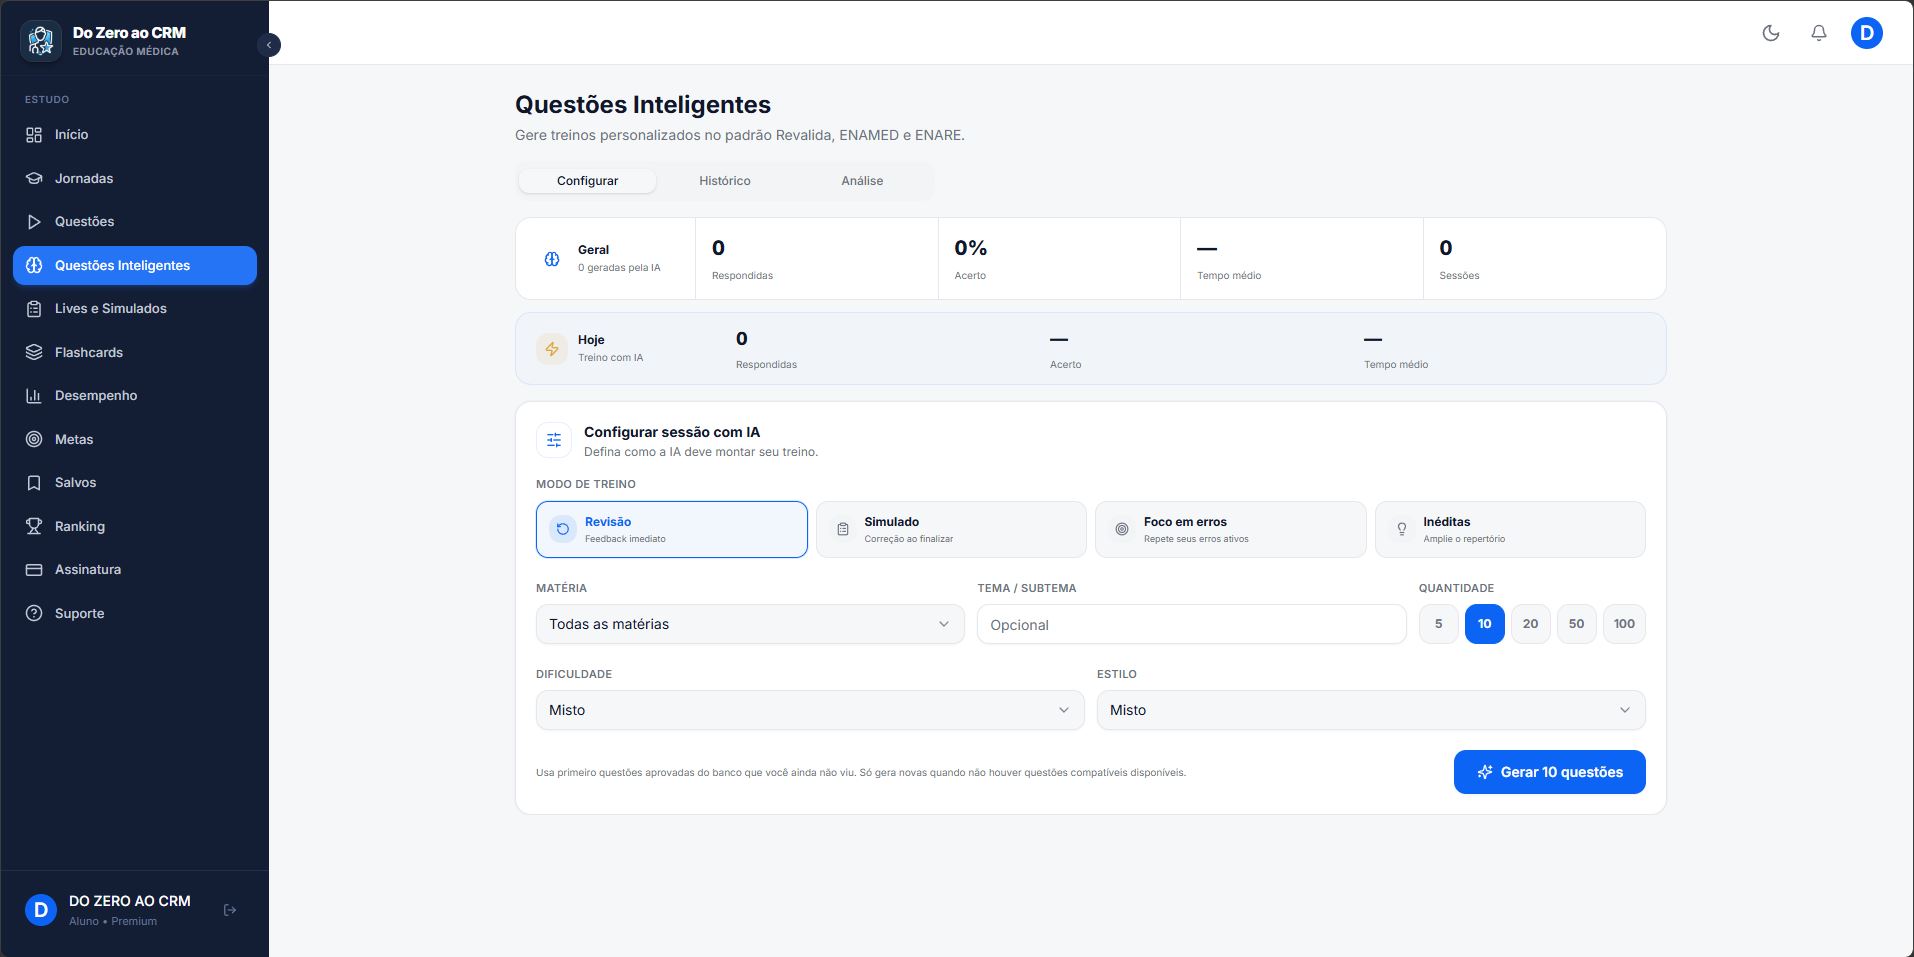Click the sliders icon beside Configurar sessão

click(x=554, y=440)
